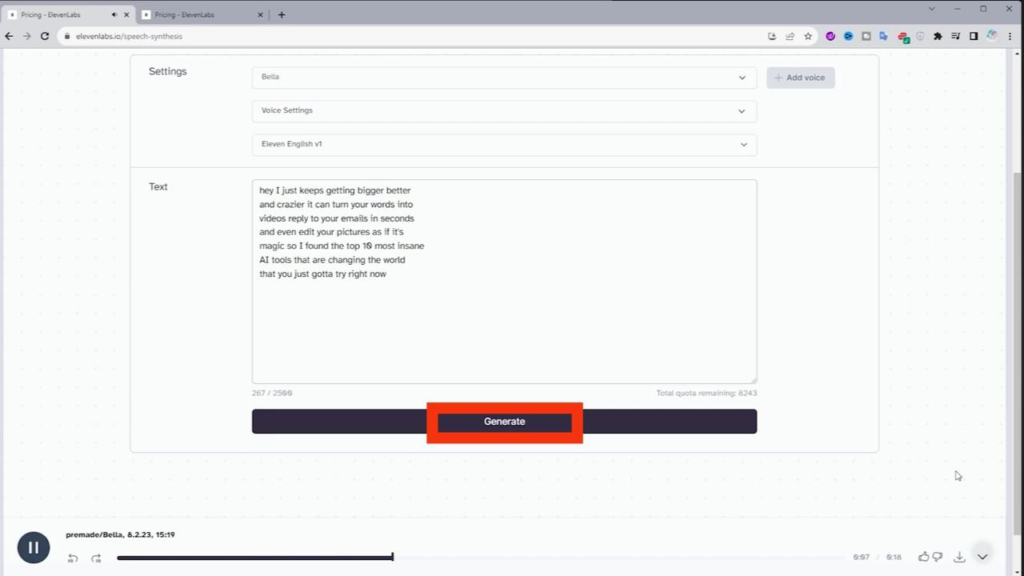Bookmark this page with star icon
Viewport: 1024px width, 576px height.
[x=807, y=36]
